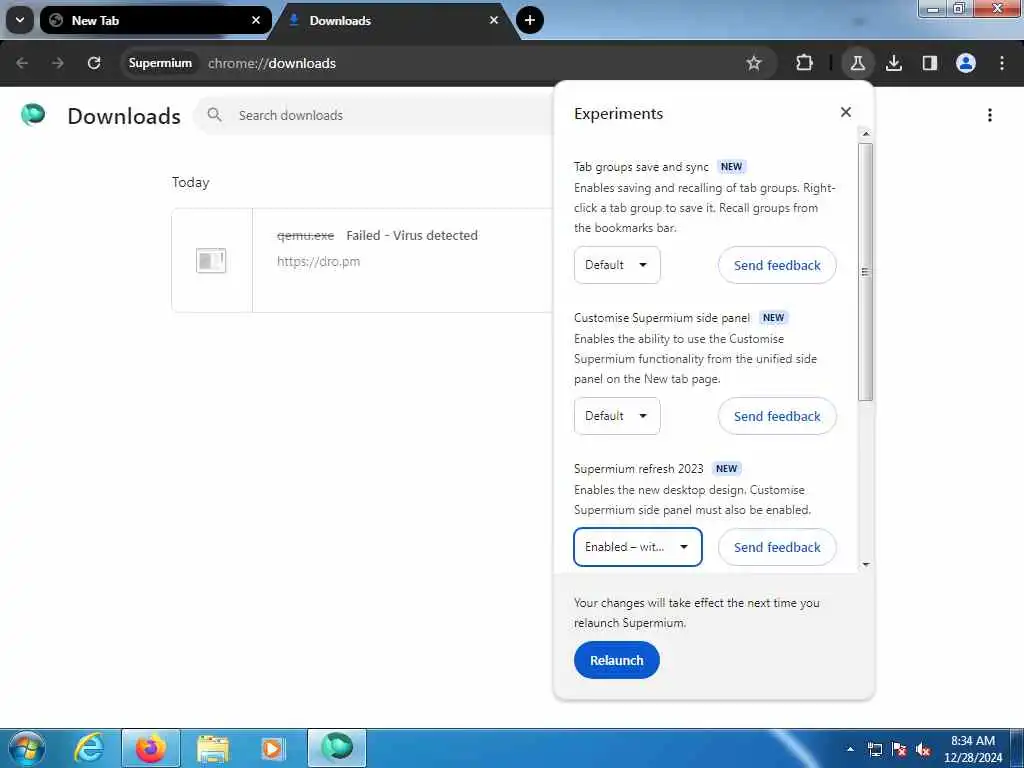Open the Windows Start menu

pyautogui.click(x=26, y=748)
